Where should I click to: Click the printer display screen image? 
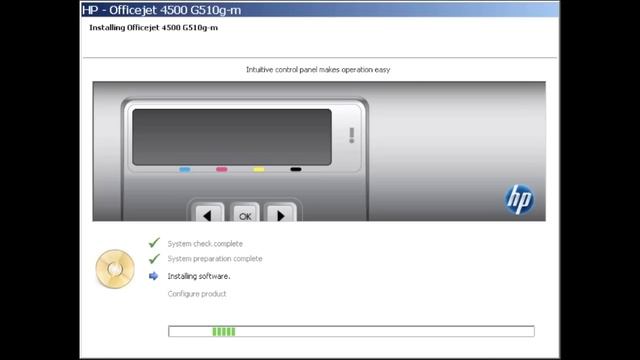[232, 137]
